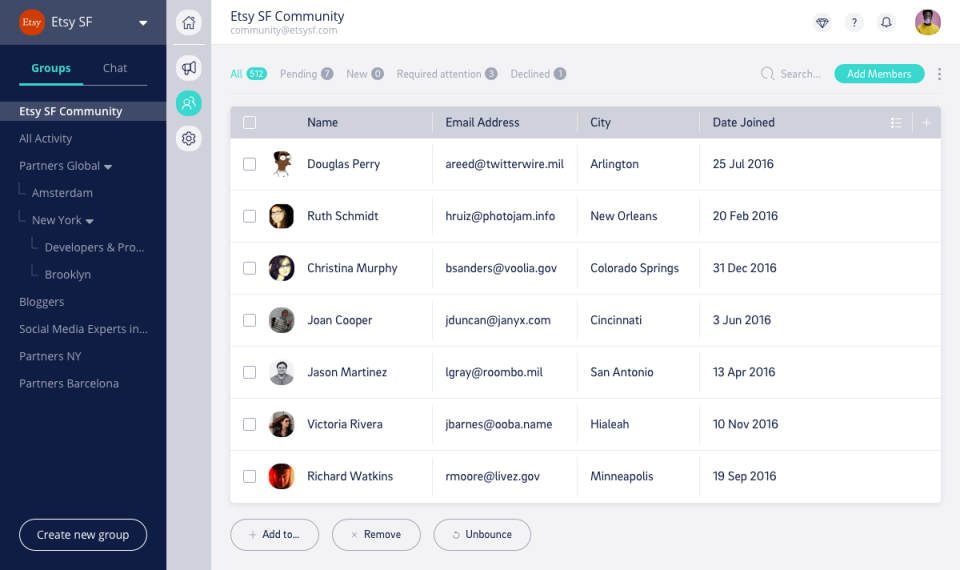960x570 pixels.
Task: Click the Add to... button
Action: click(274, 534)
